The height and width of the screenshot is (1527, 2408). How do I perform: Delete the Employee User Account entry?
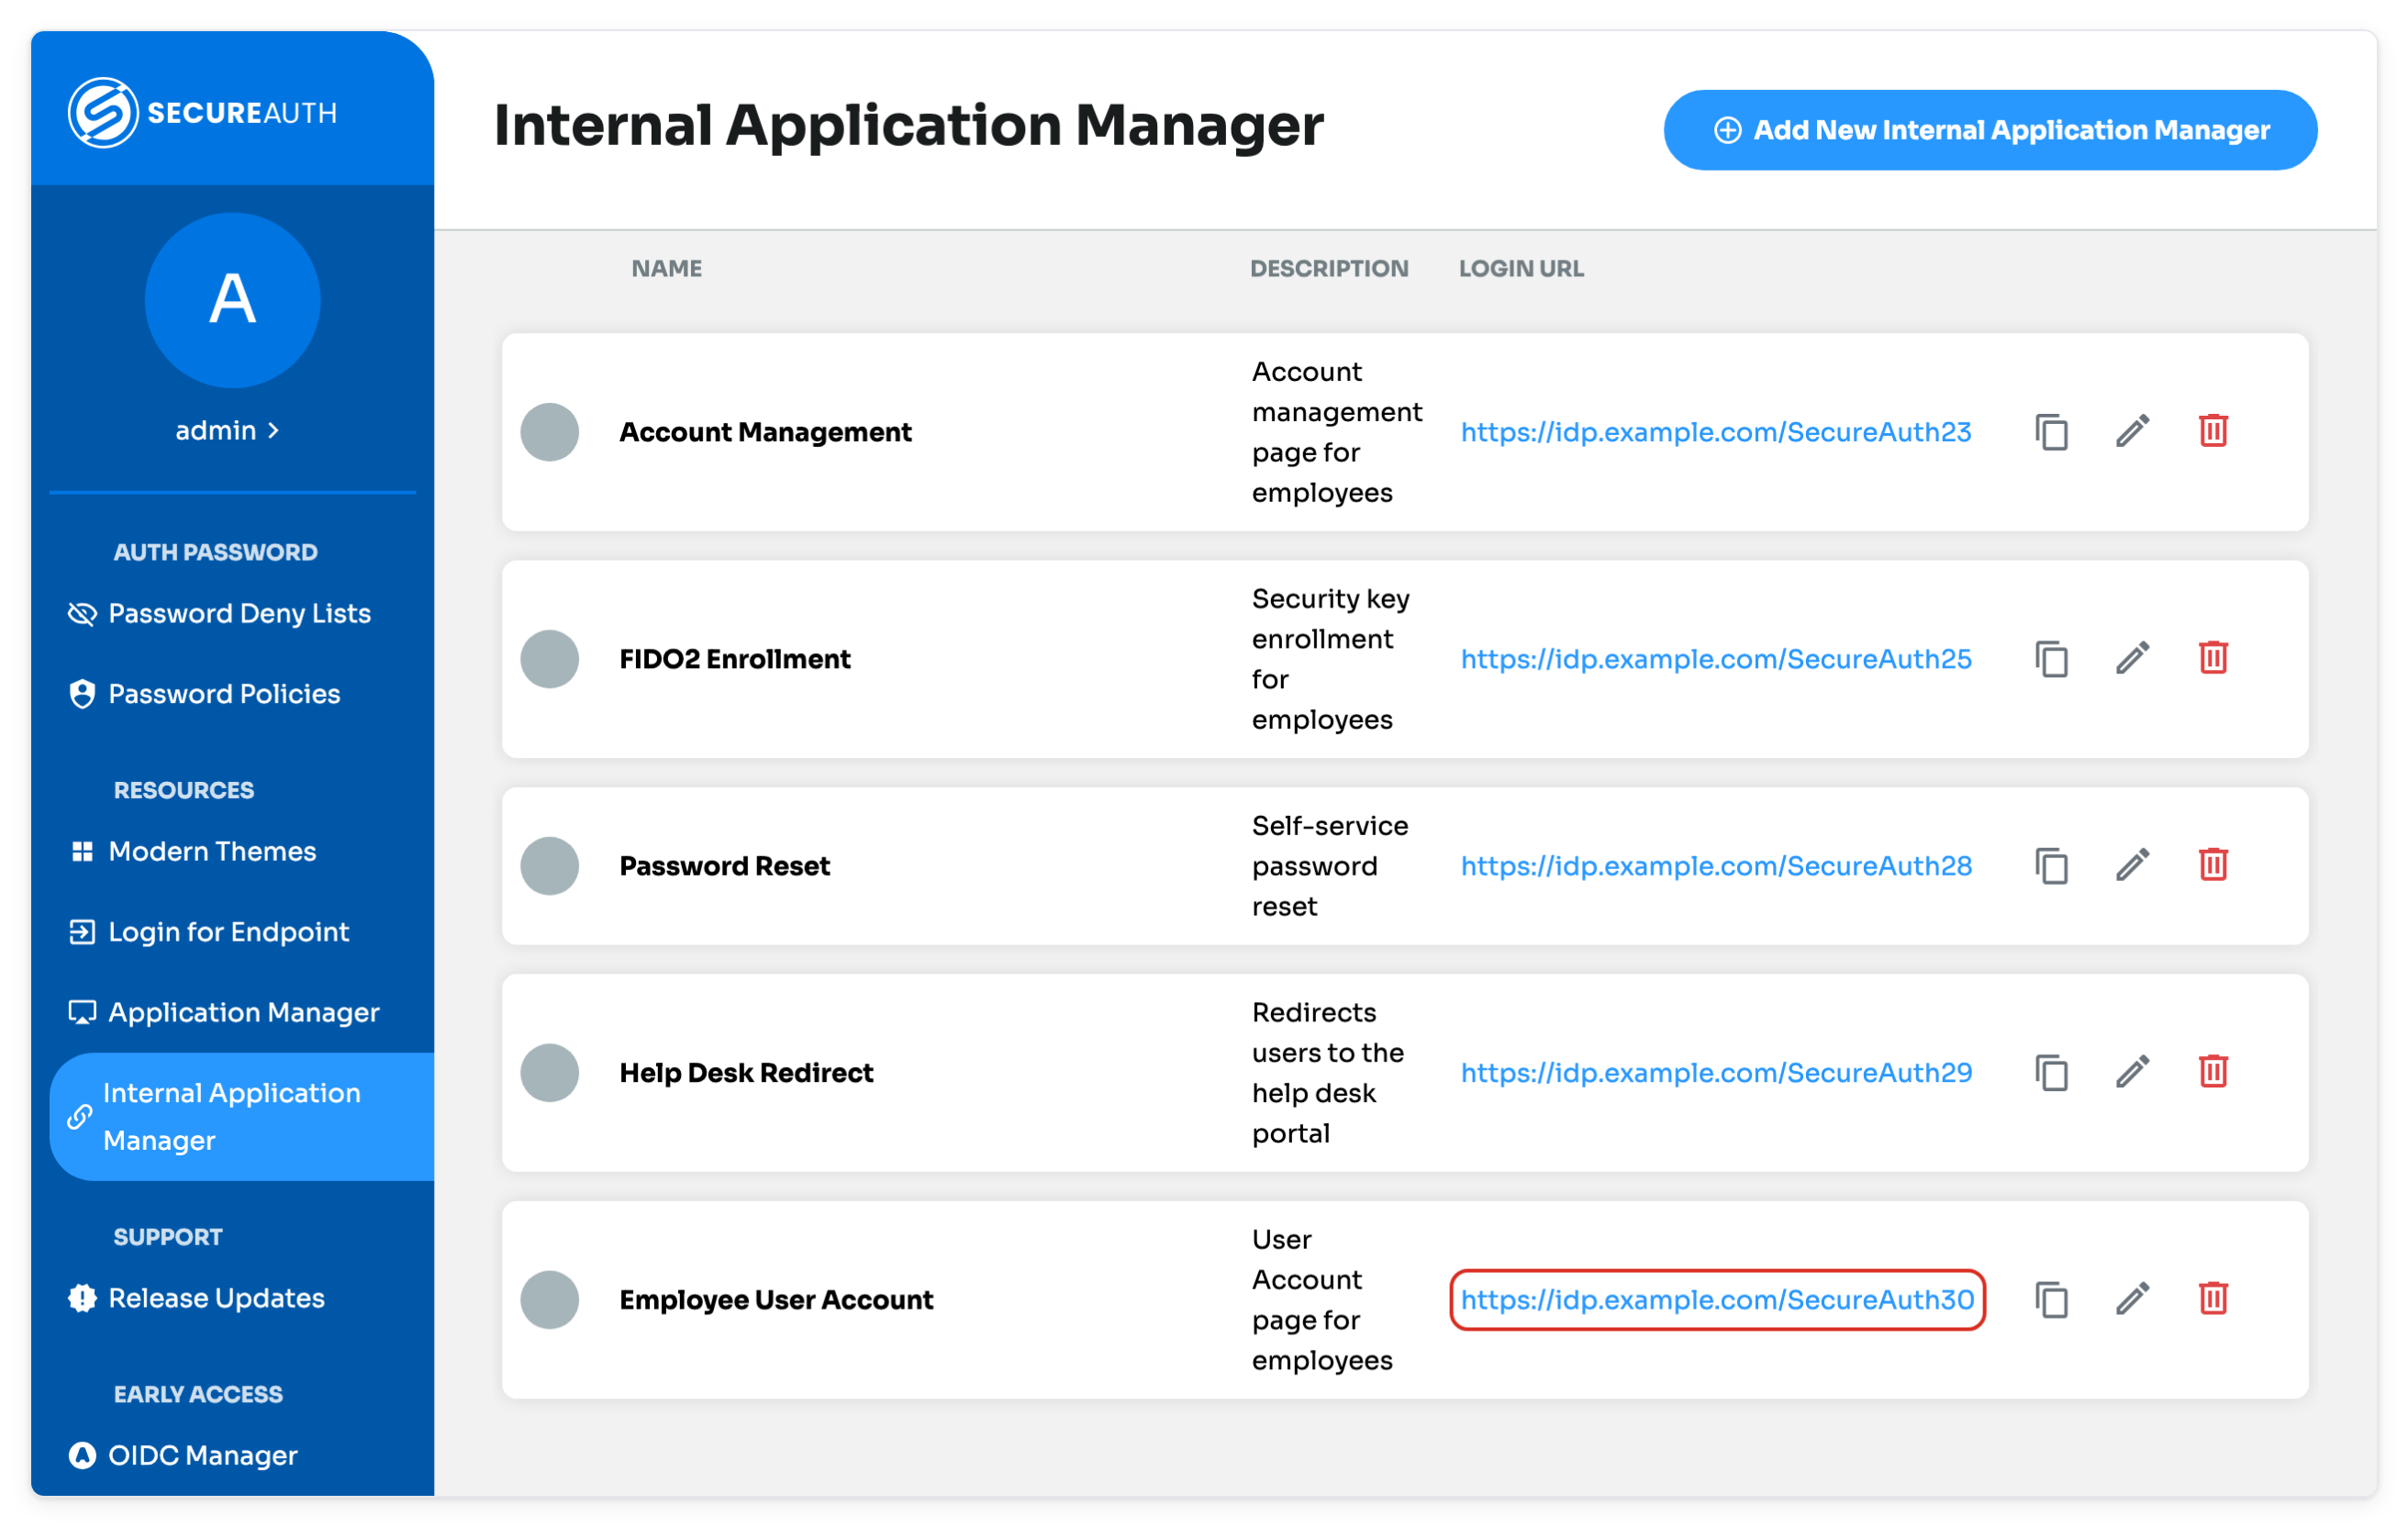click(2213, 1299)
